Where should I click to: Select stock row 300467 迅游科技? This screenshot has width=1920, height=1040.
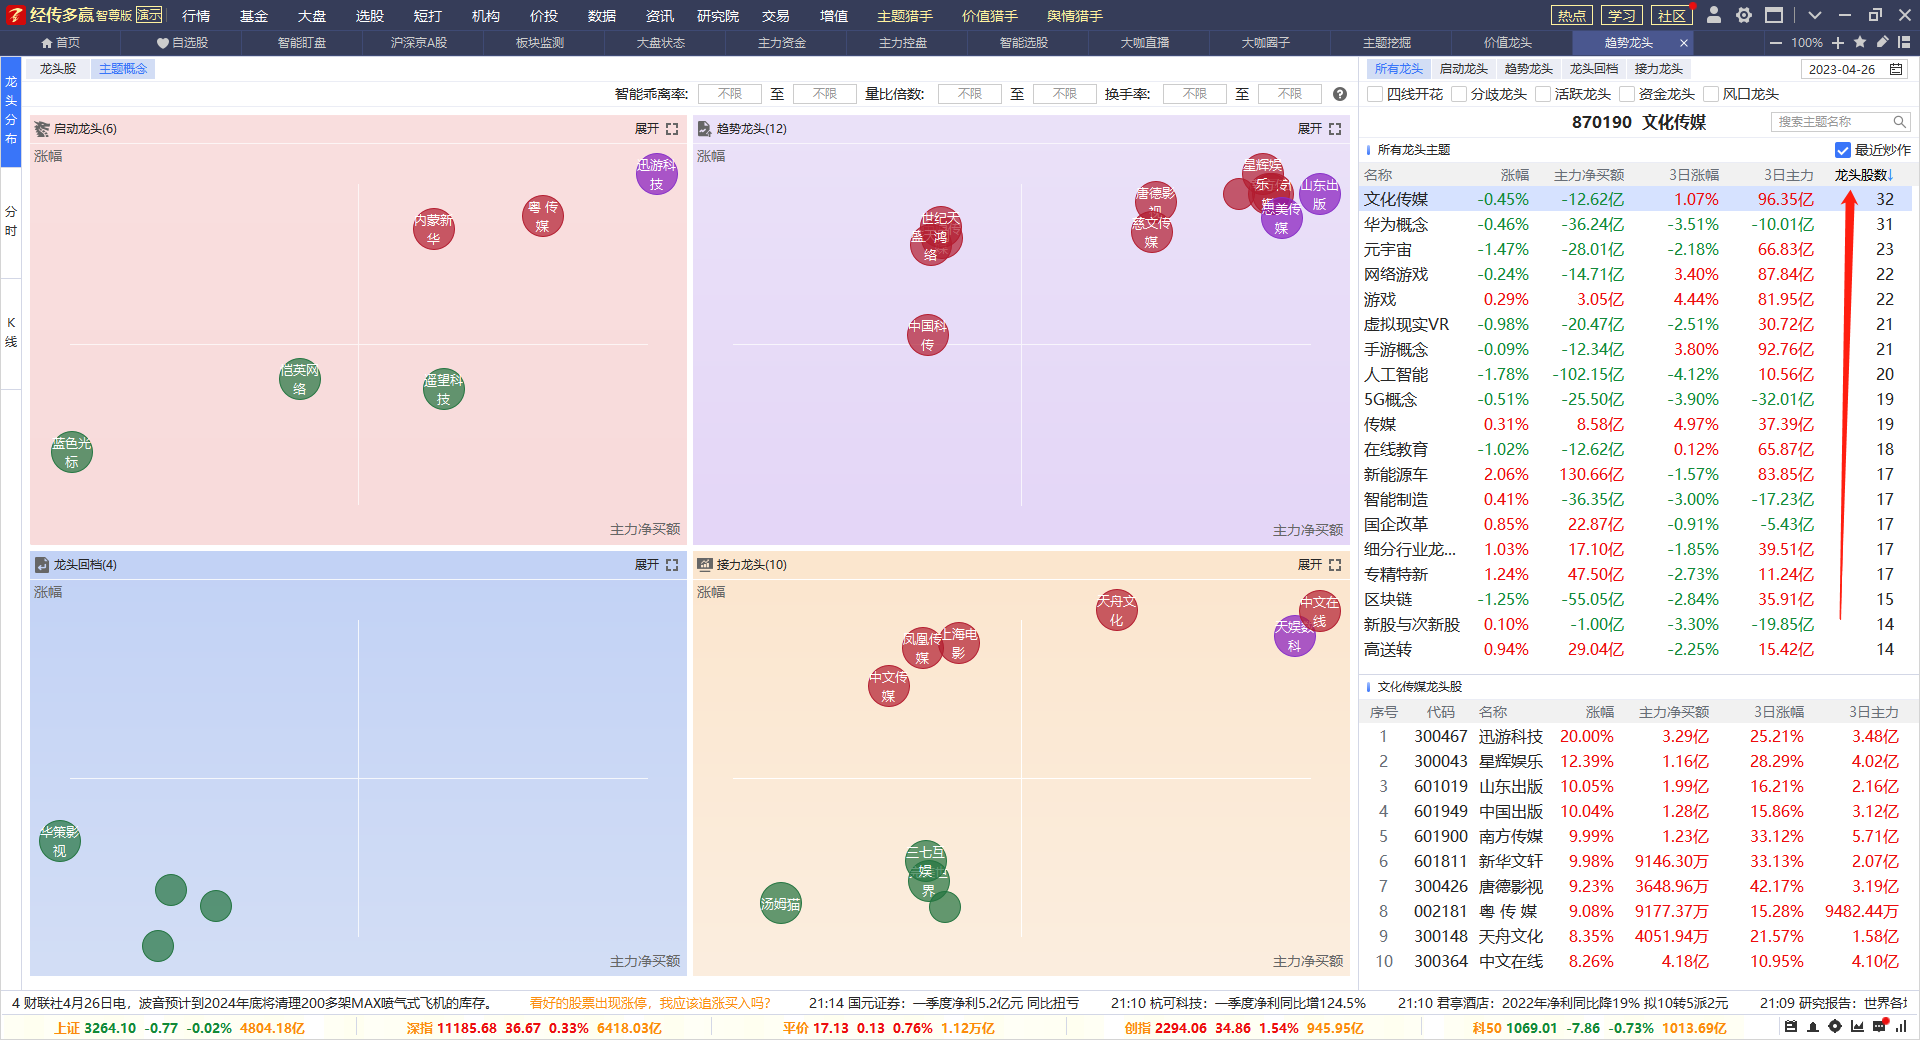pos(1636,737)
